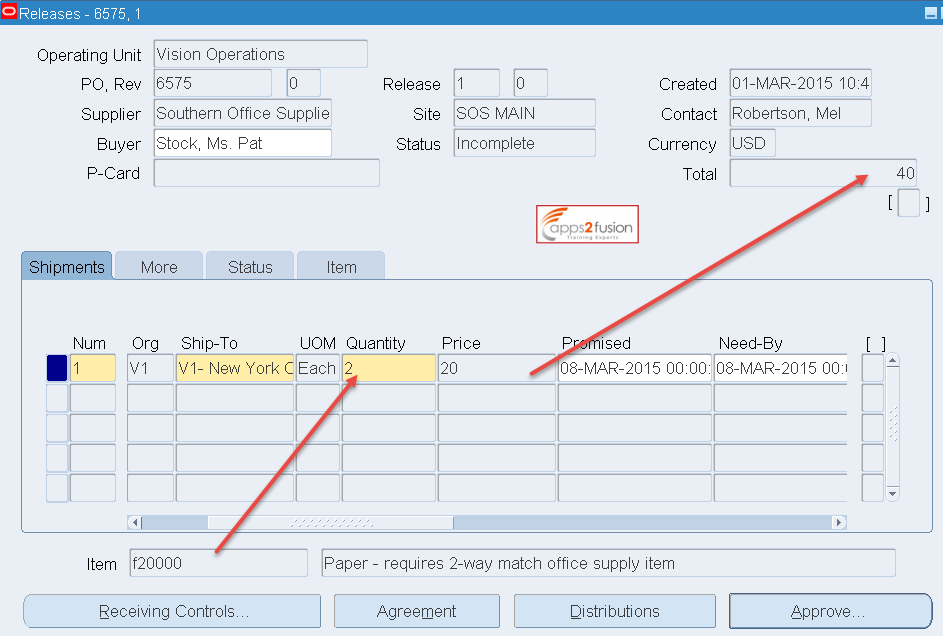This screenshot has height=636, width=943.
Task: Click the Created date field
Action: point(800,83)
